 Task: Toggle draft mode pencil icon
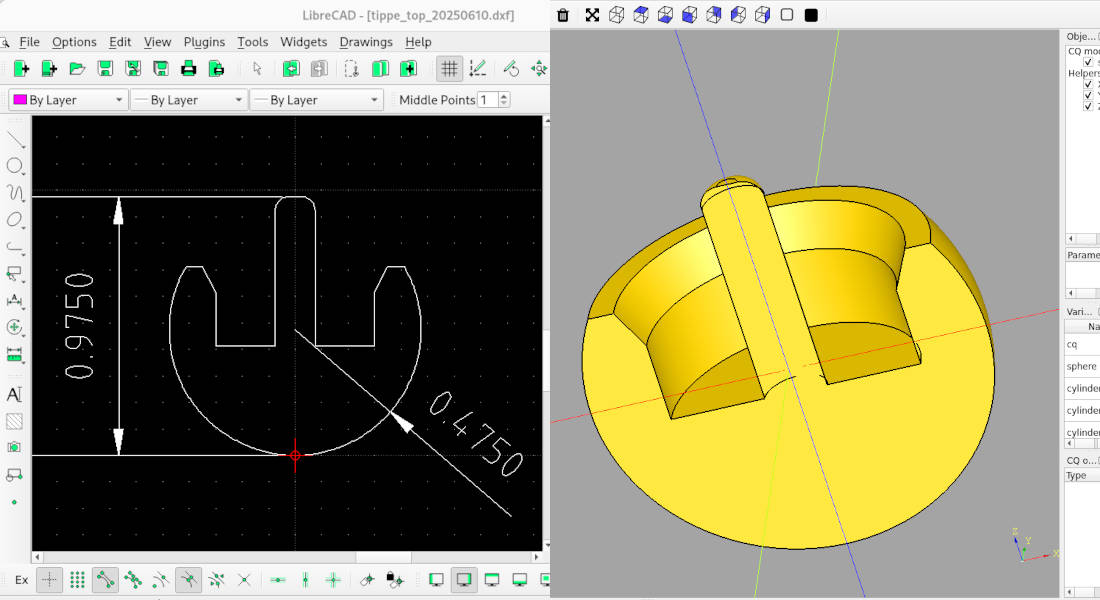(x=478, y=69)
